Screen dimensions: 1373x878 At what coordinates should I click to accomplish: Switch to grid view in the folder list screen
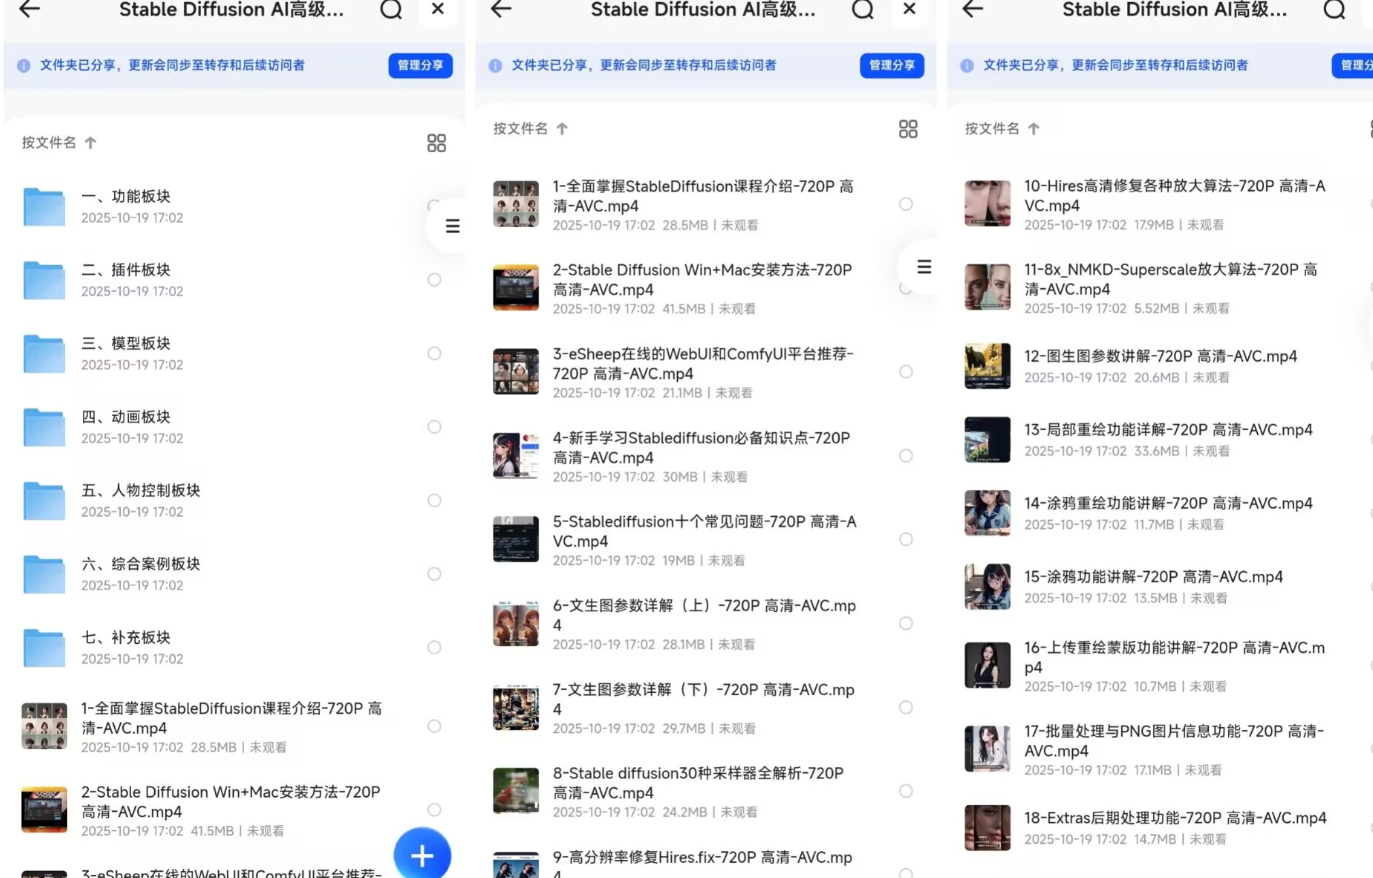coord(436,143)
